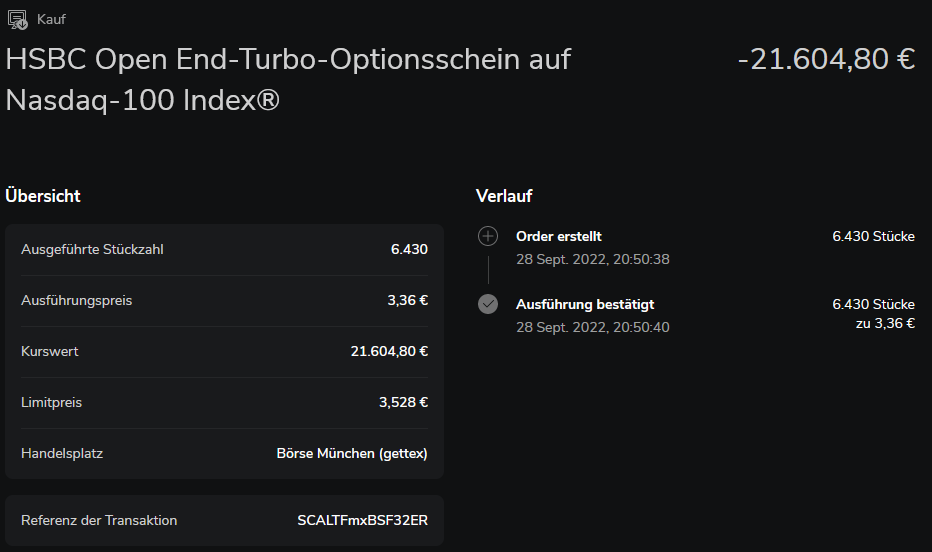The height and width of the screenshot is (552, 932).
Task: Click the Handelsplatz row label
Action: [62, 453]
